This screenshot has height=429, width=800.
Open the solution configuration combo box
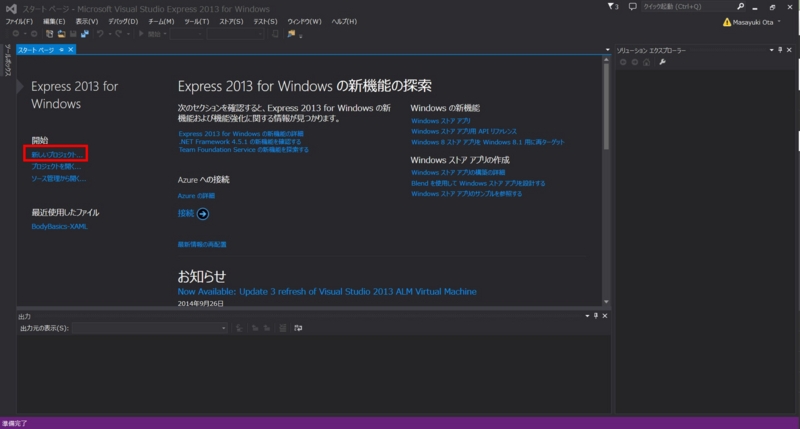coord(187,34)
